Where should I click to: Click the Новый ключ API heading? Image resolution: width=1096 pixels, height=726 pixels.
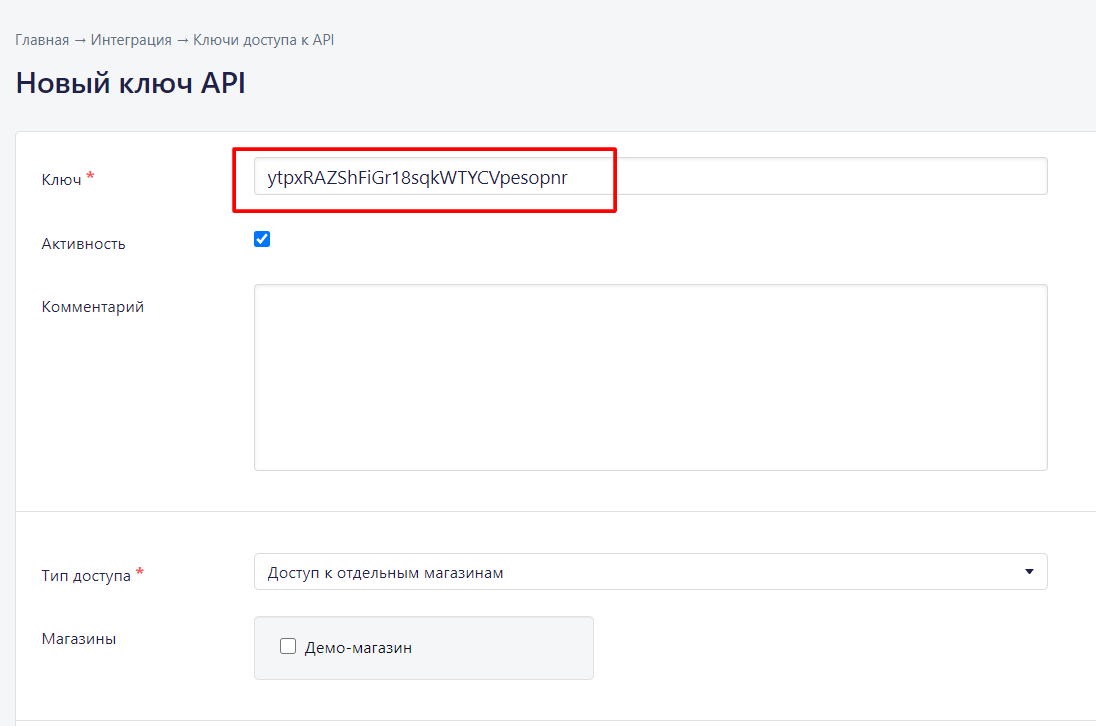pos(130,84)
